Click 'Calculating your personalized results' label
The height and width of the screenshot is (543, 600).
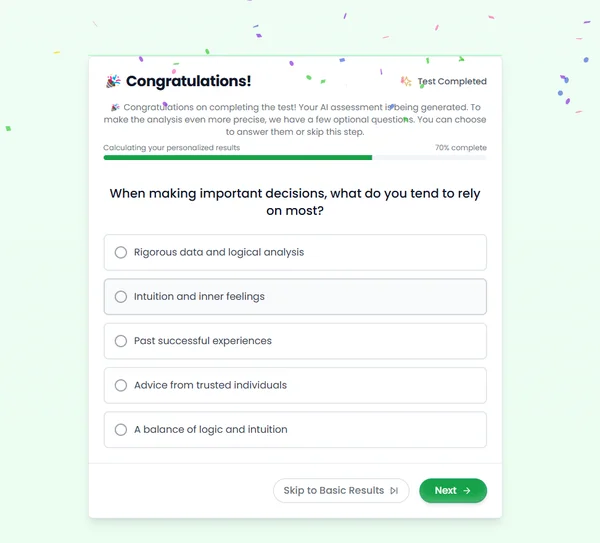[171, 148]
